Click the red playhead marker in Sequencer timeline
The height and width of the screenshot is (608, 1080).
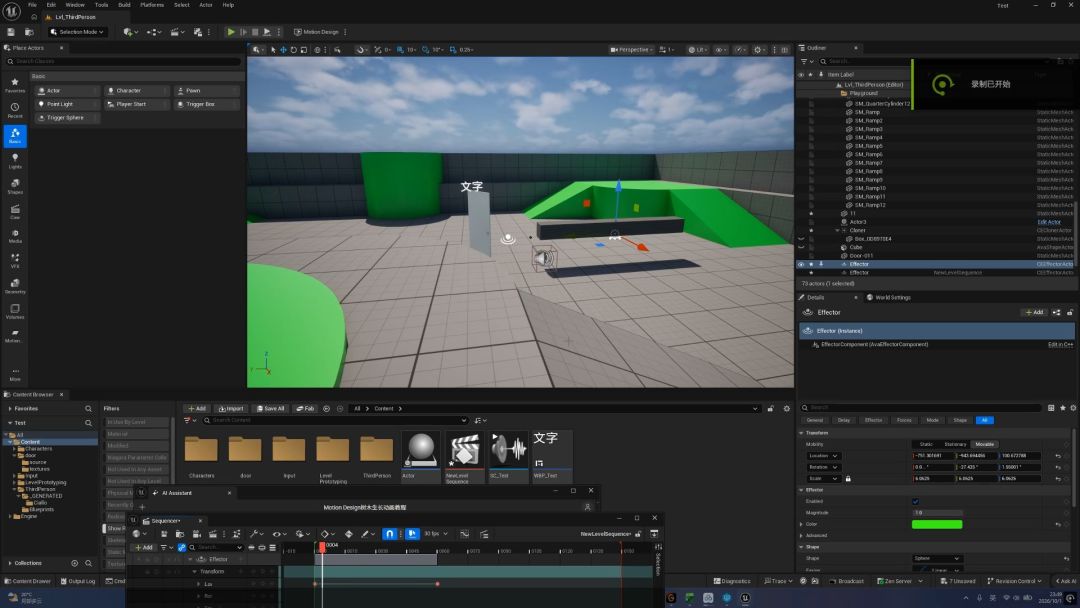pyautogui.click(x=322, y=547)
